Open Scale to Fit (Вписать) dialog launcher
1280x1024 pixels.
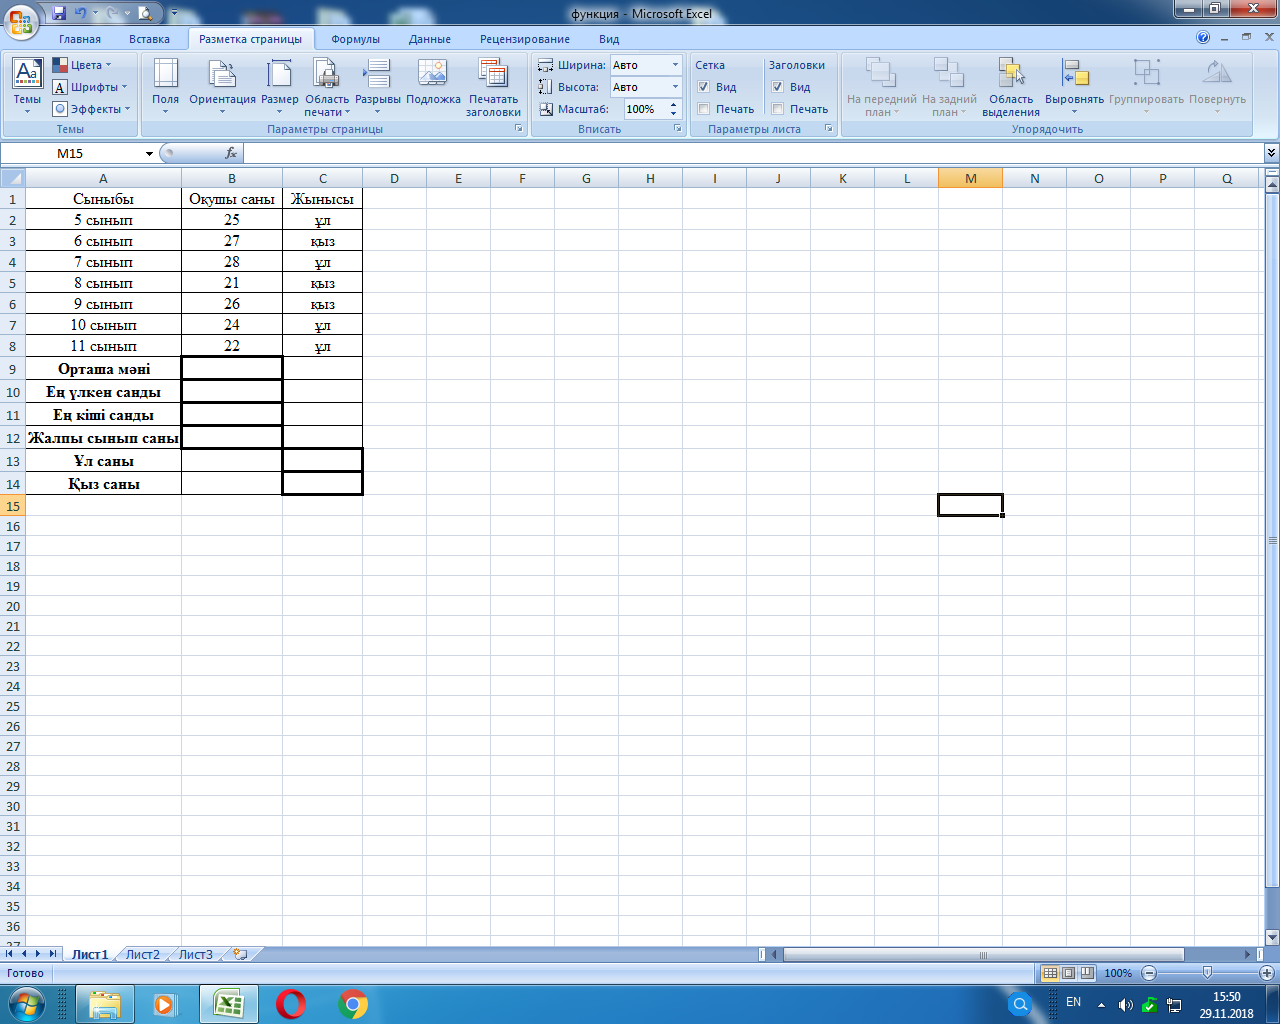[x=677, y=129]
